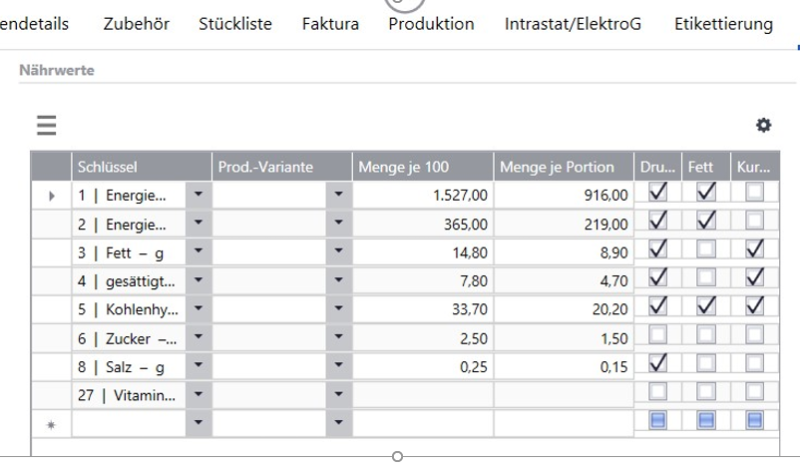Enable Druck checkbox for 6 | Zucker row
Viewport: 800px width, 475px height.
(657, 337)
